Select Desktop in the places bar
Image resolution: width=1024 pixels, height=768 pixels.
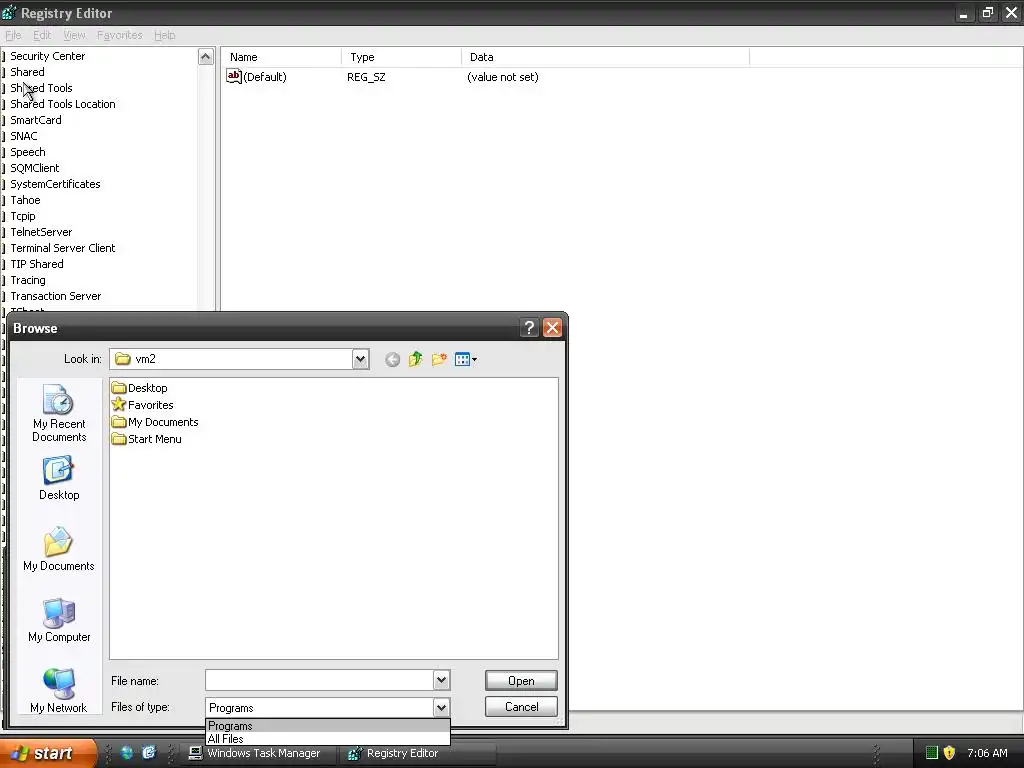[59, 478]
